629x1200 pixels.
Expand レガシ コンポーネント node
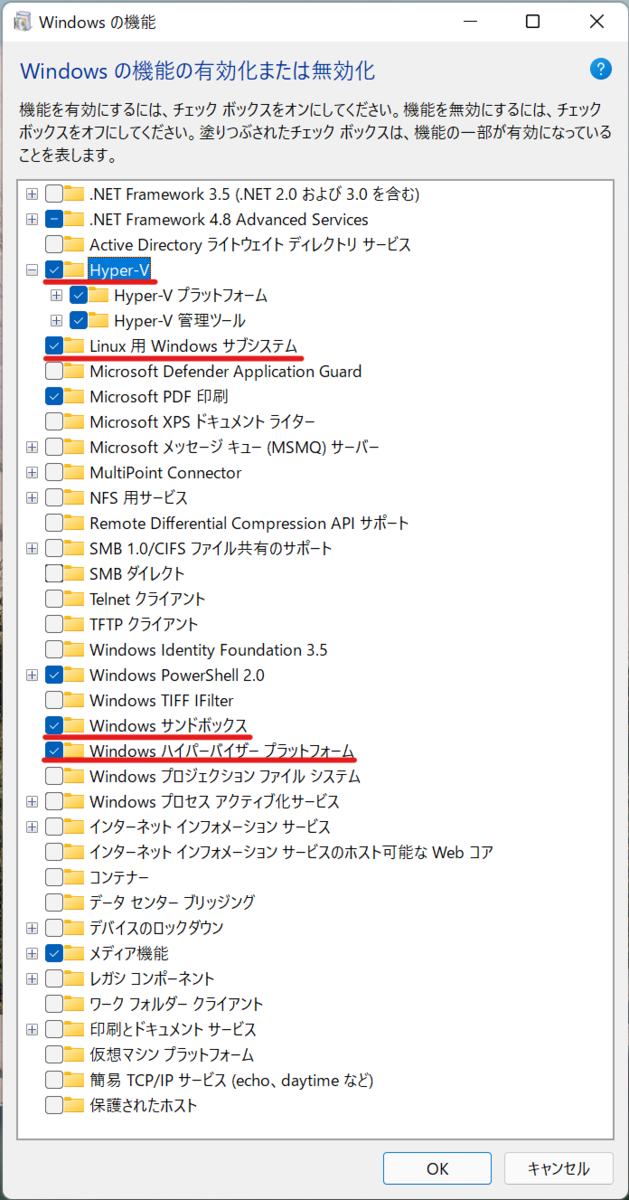click(x=32, y=978)
